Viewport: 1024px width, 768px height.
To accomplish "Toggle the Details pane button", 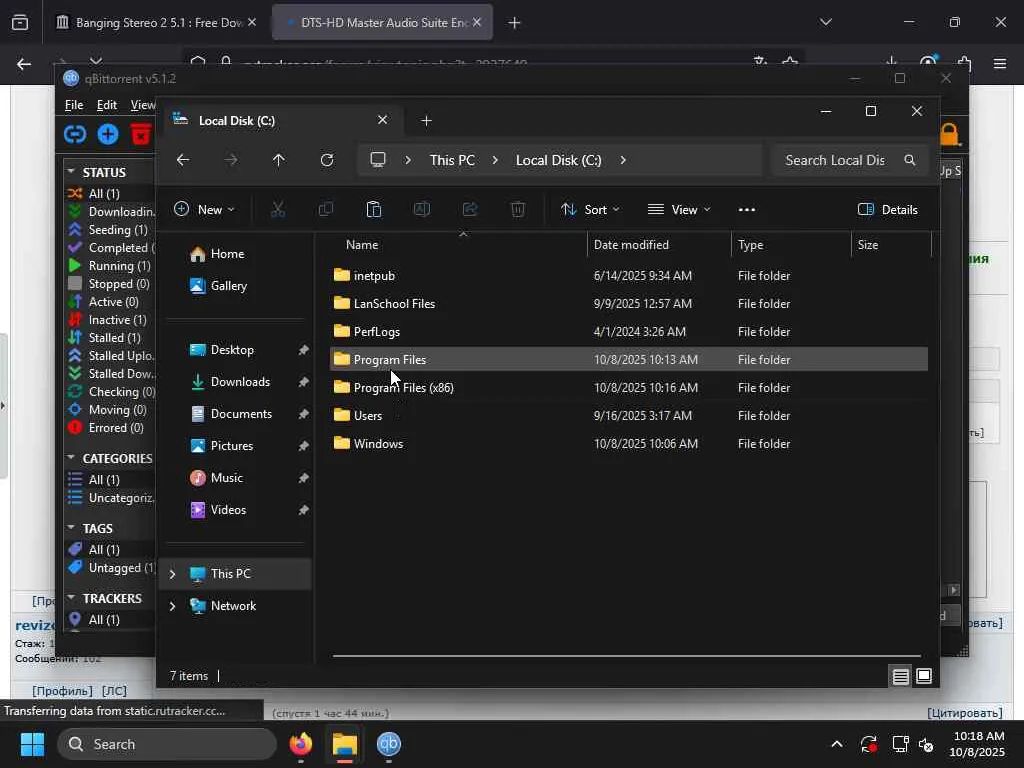I will coord(888,210).
